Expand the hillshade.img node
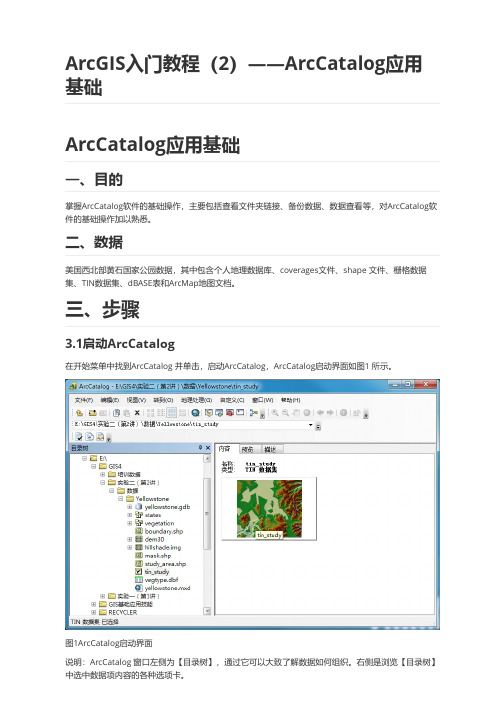The height and width of the screenshot is (713, 504). click(x=130, y=547)
